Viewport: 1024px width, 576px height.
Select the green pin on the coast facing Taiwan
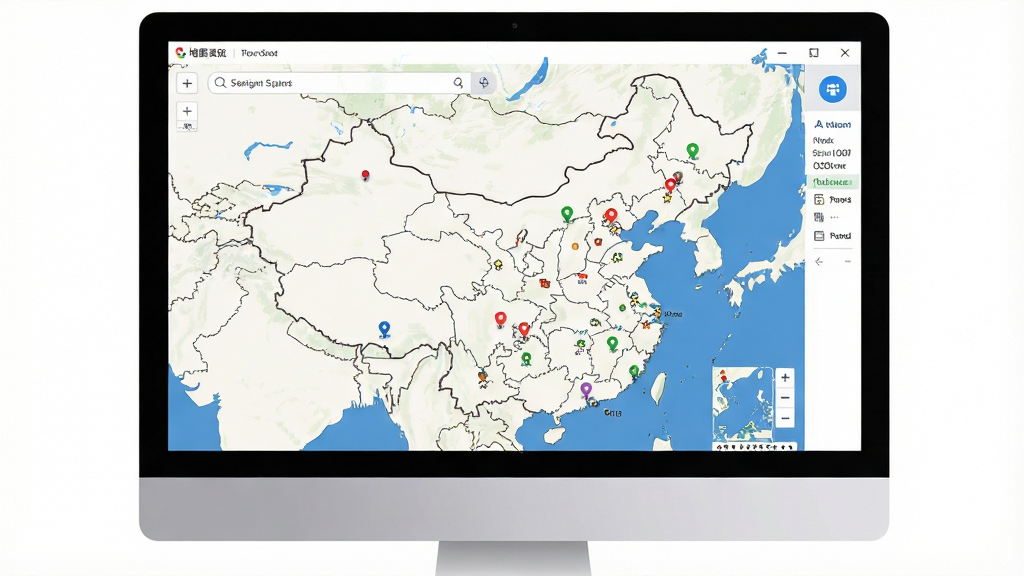(633, 372)
